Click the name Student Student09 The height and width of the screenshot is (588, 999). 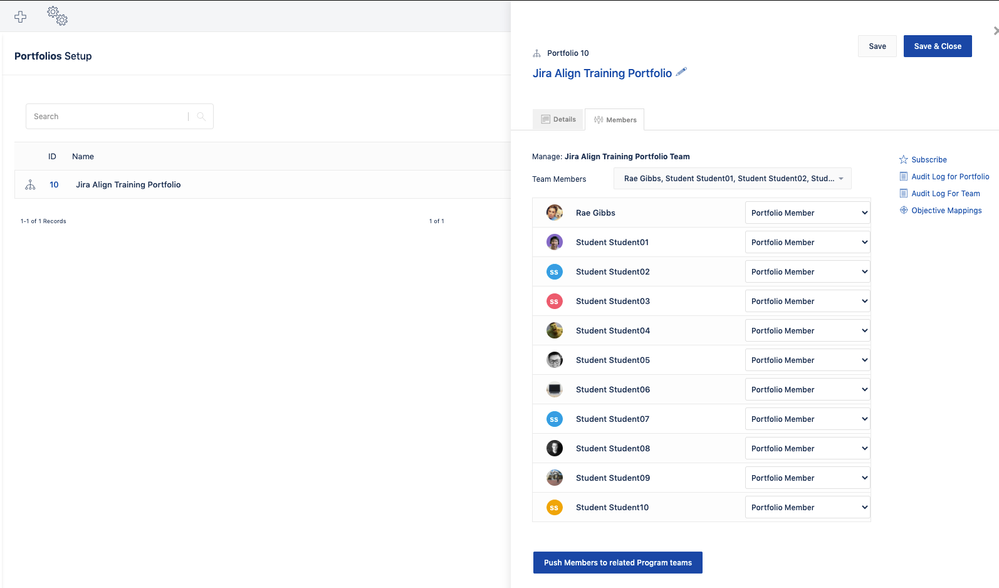pyautogui.click(x=612, y=478)
